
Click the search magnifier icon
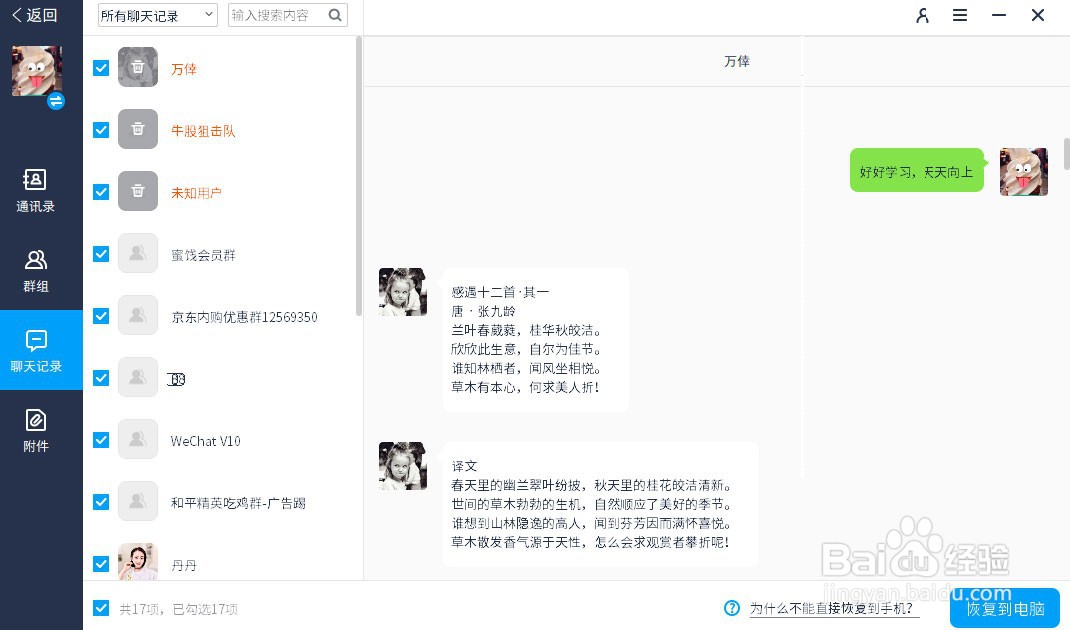pos(334,16)
